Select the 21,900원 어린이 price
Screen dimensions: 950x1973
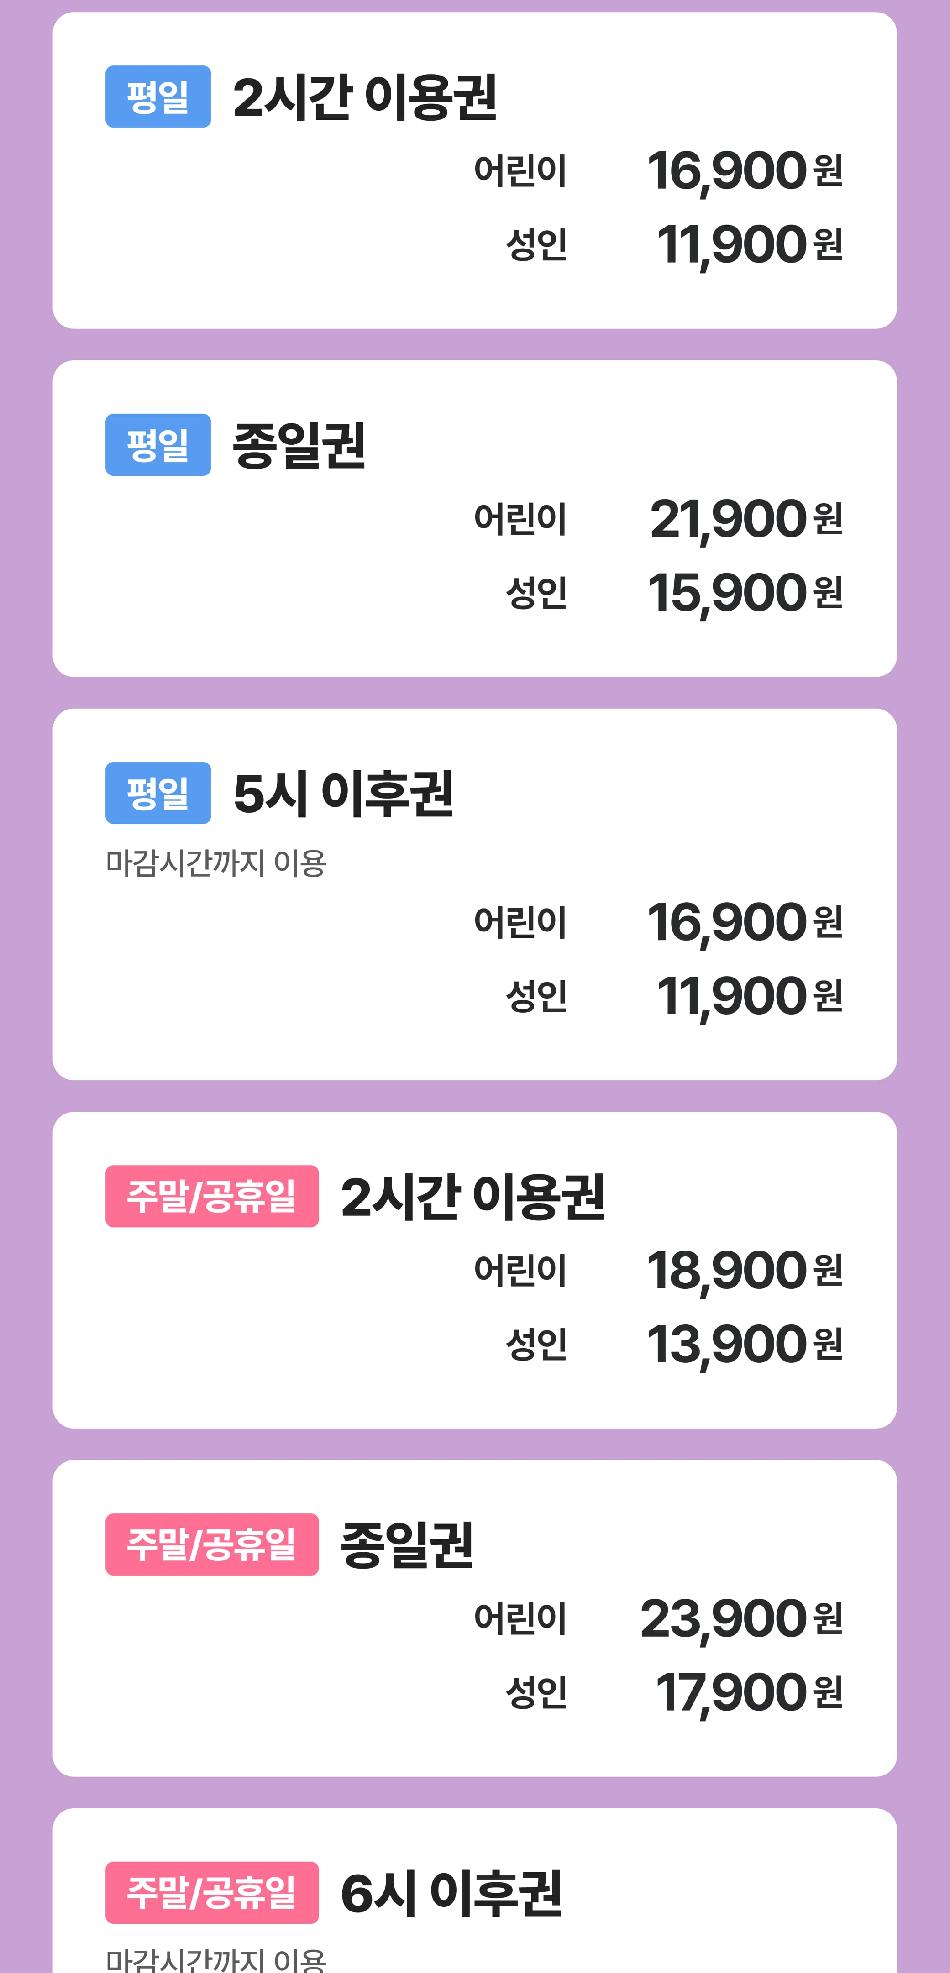[745, 519]
